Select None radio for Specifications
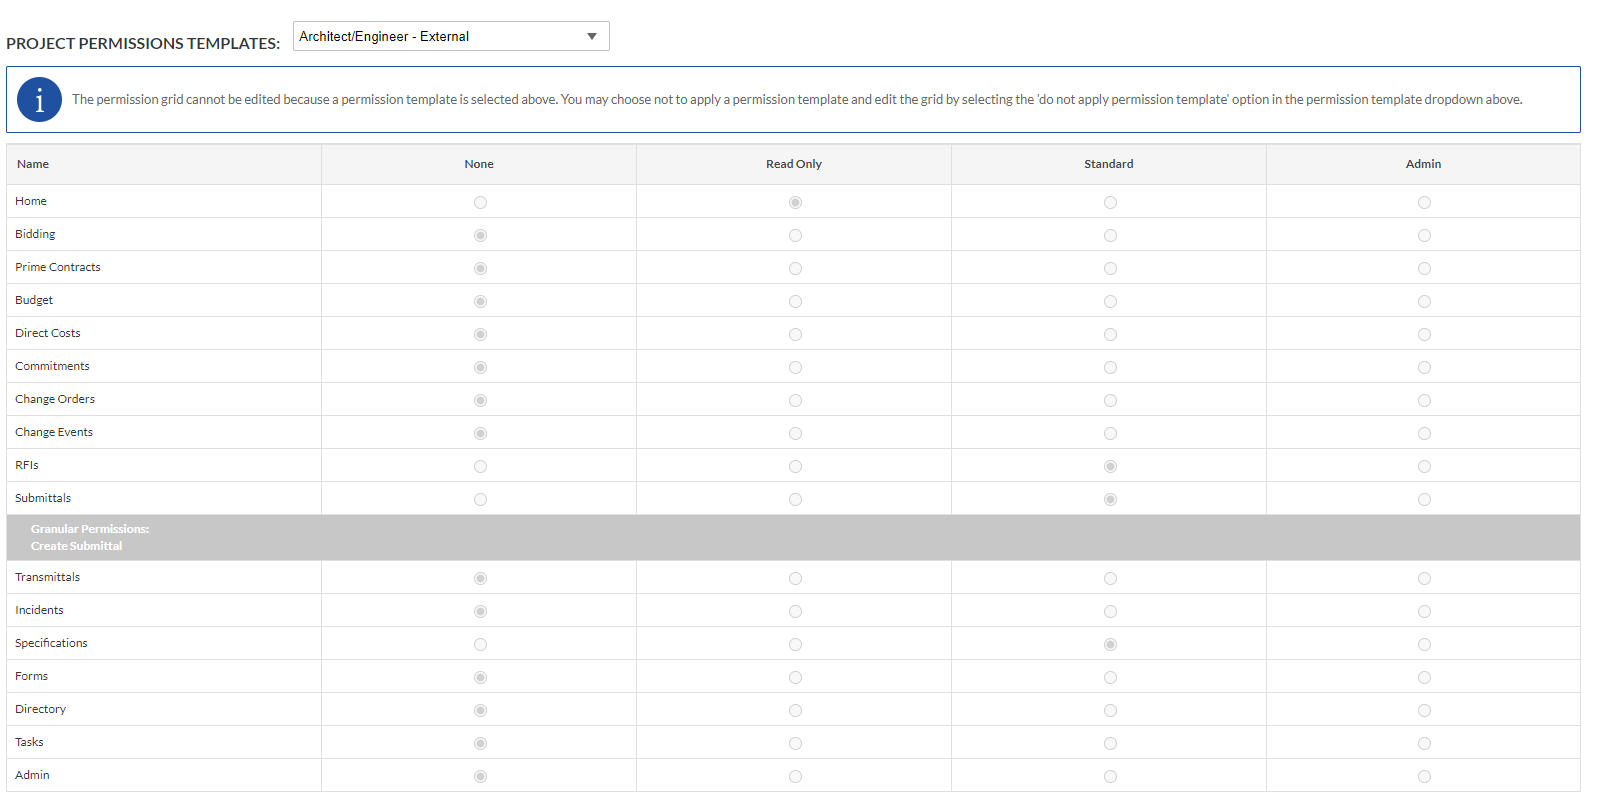 480,644
